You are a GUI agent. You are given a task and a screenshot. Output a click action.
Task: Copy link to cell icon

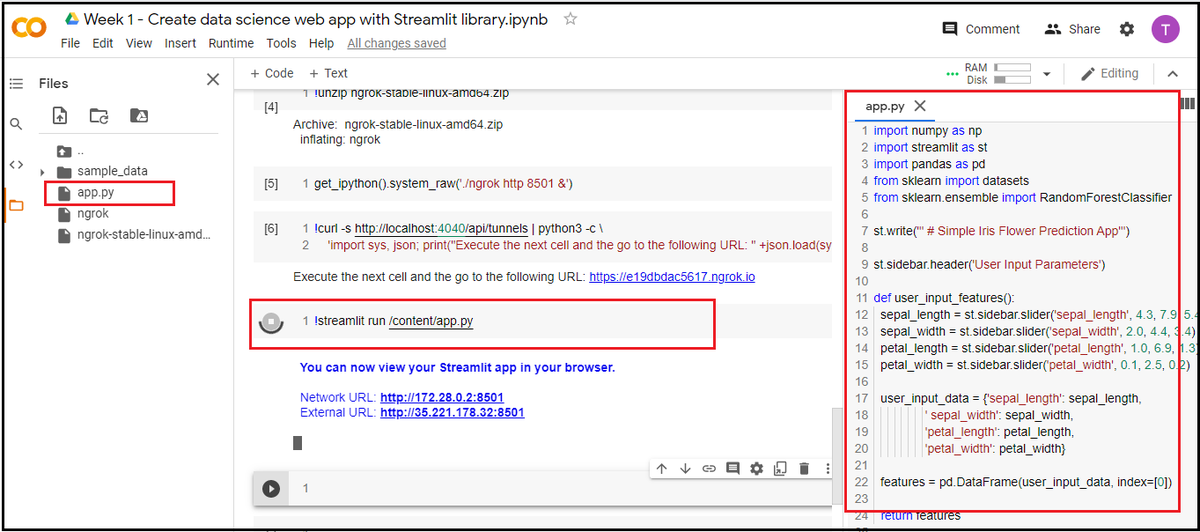709,468
